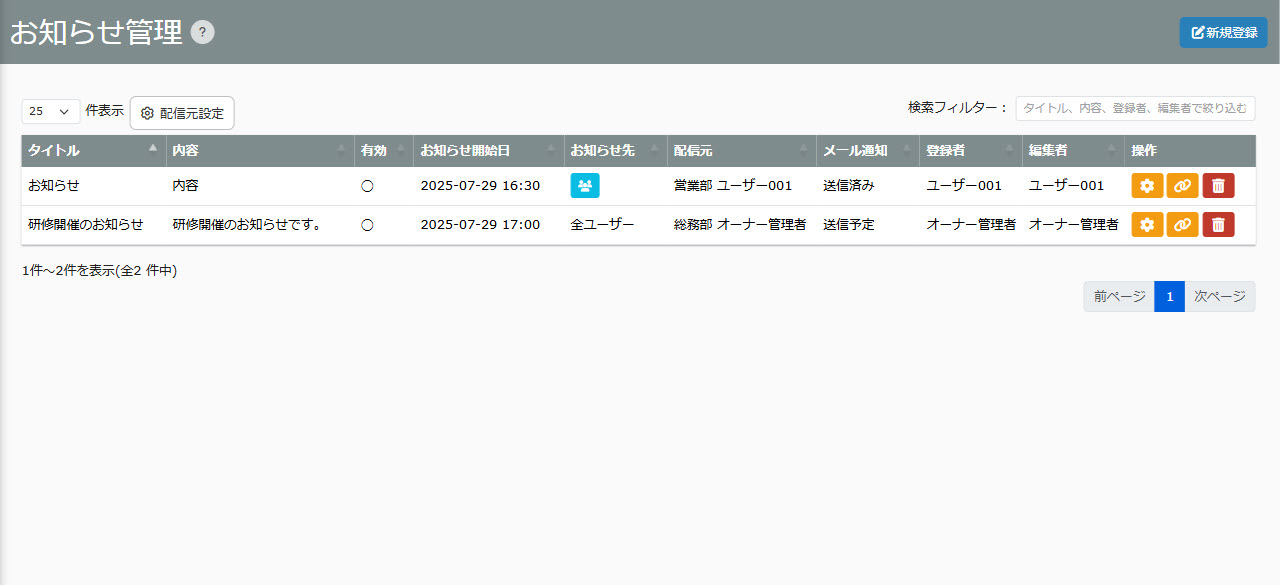The height and width of the screenshot is (585, 1280).
Task: Click the help question mark icon
Action: 203,32
